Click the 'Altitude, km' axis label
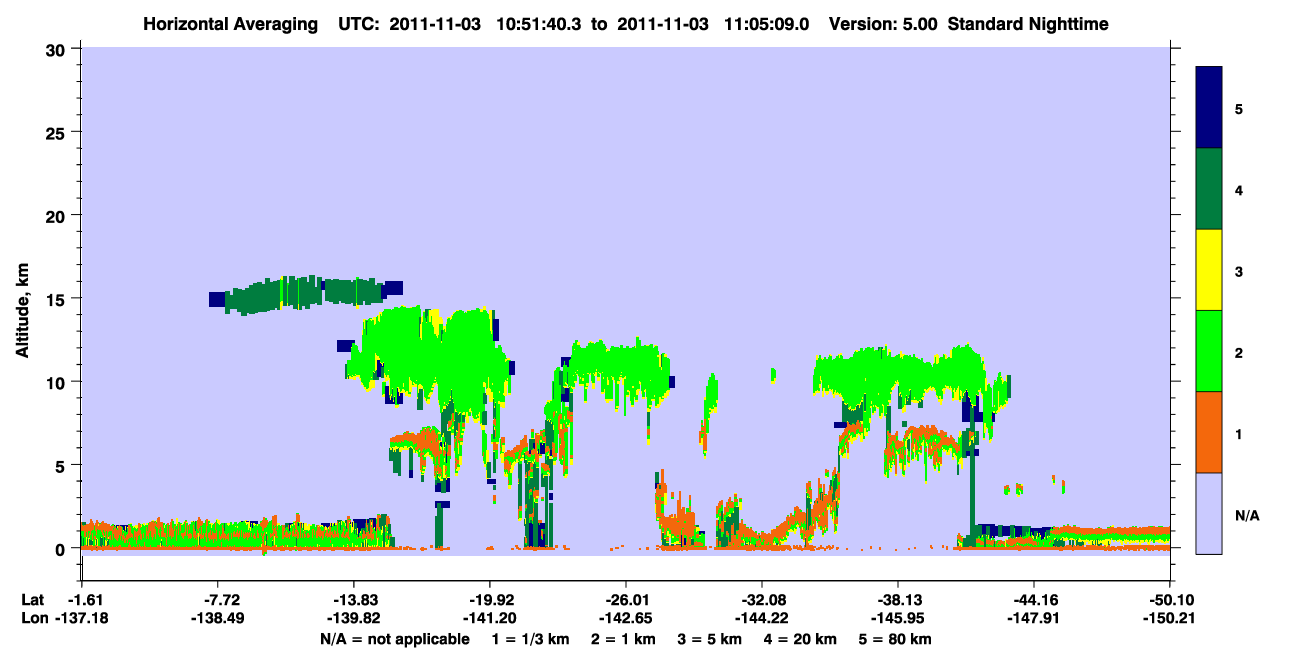The image size is (1300, 667). click(21, 309)
